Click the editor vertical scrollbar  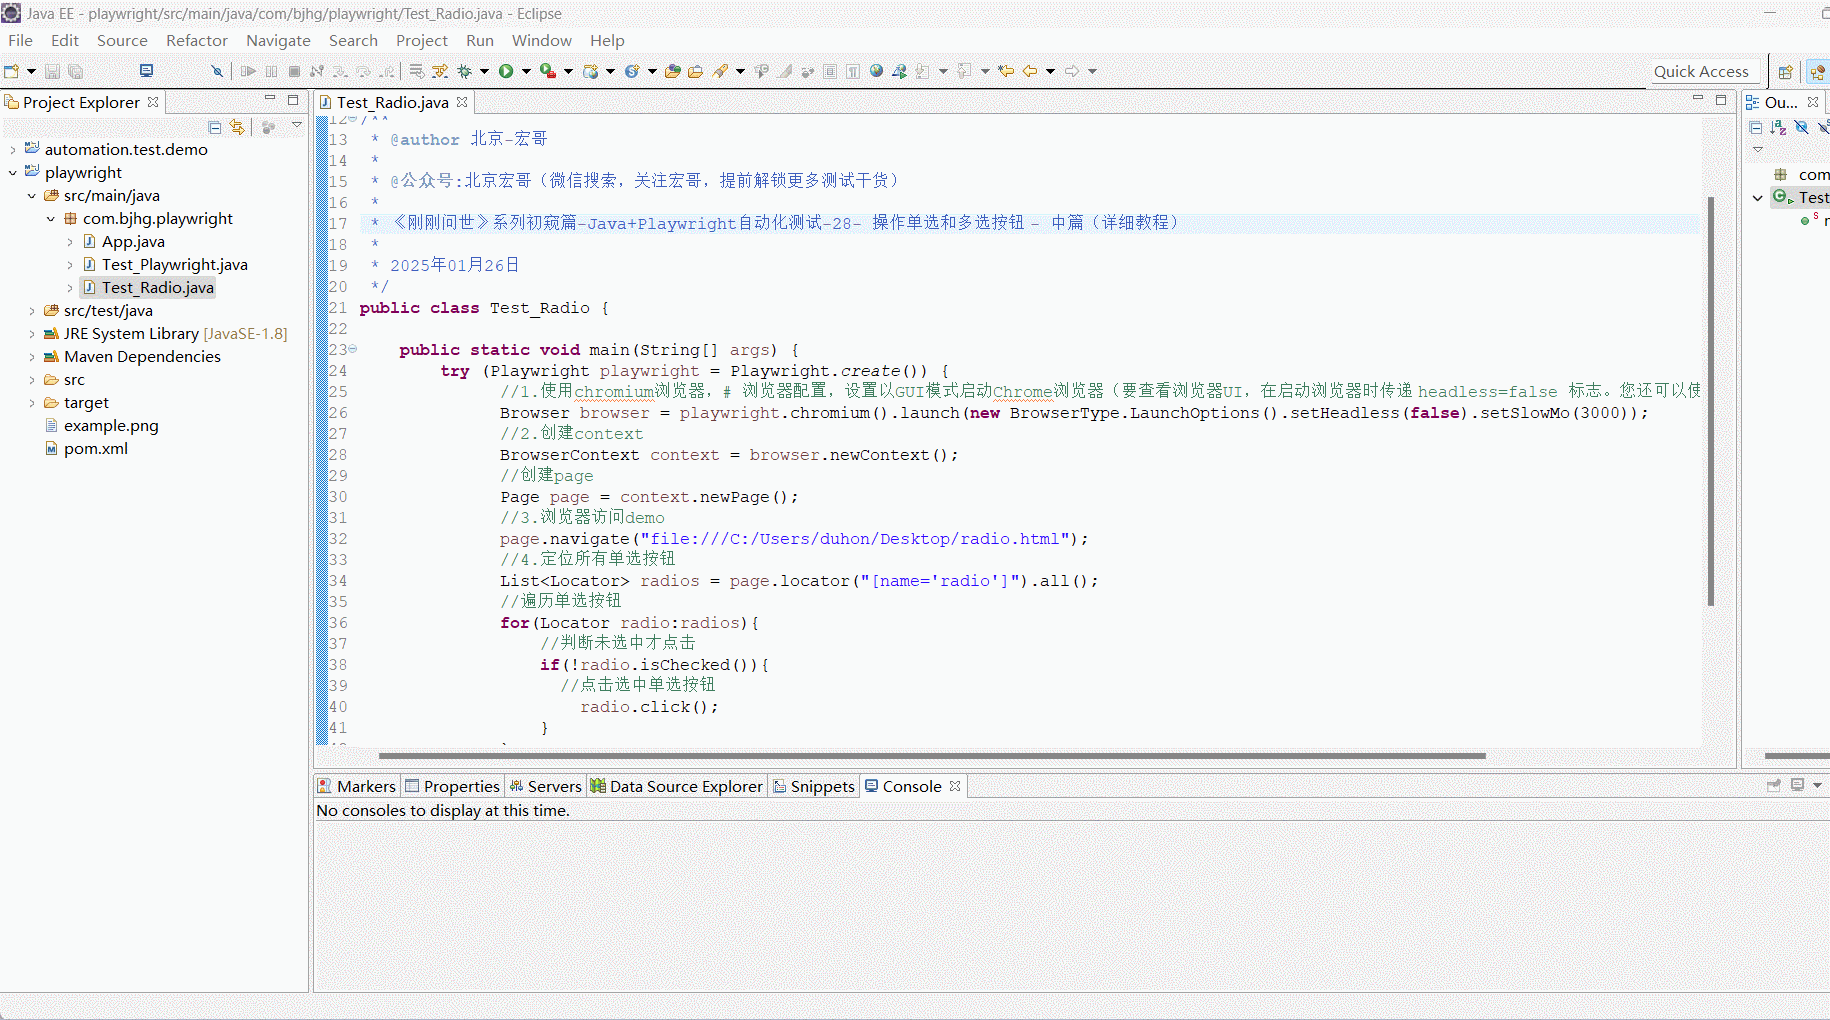click(x=1711, y=400)
